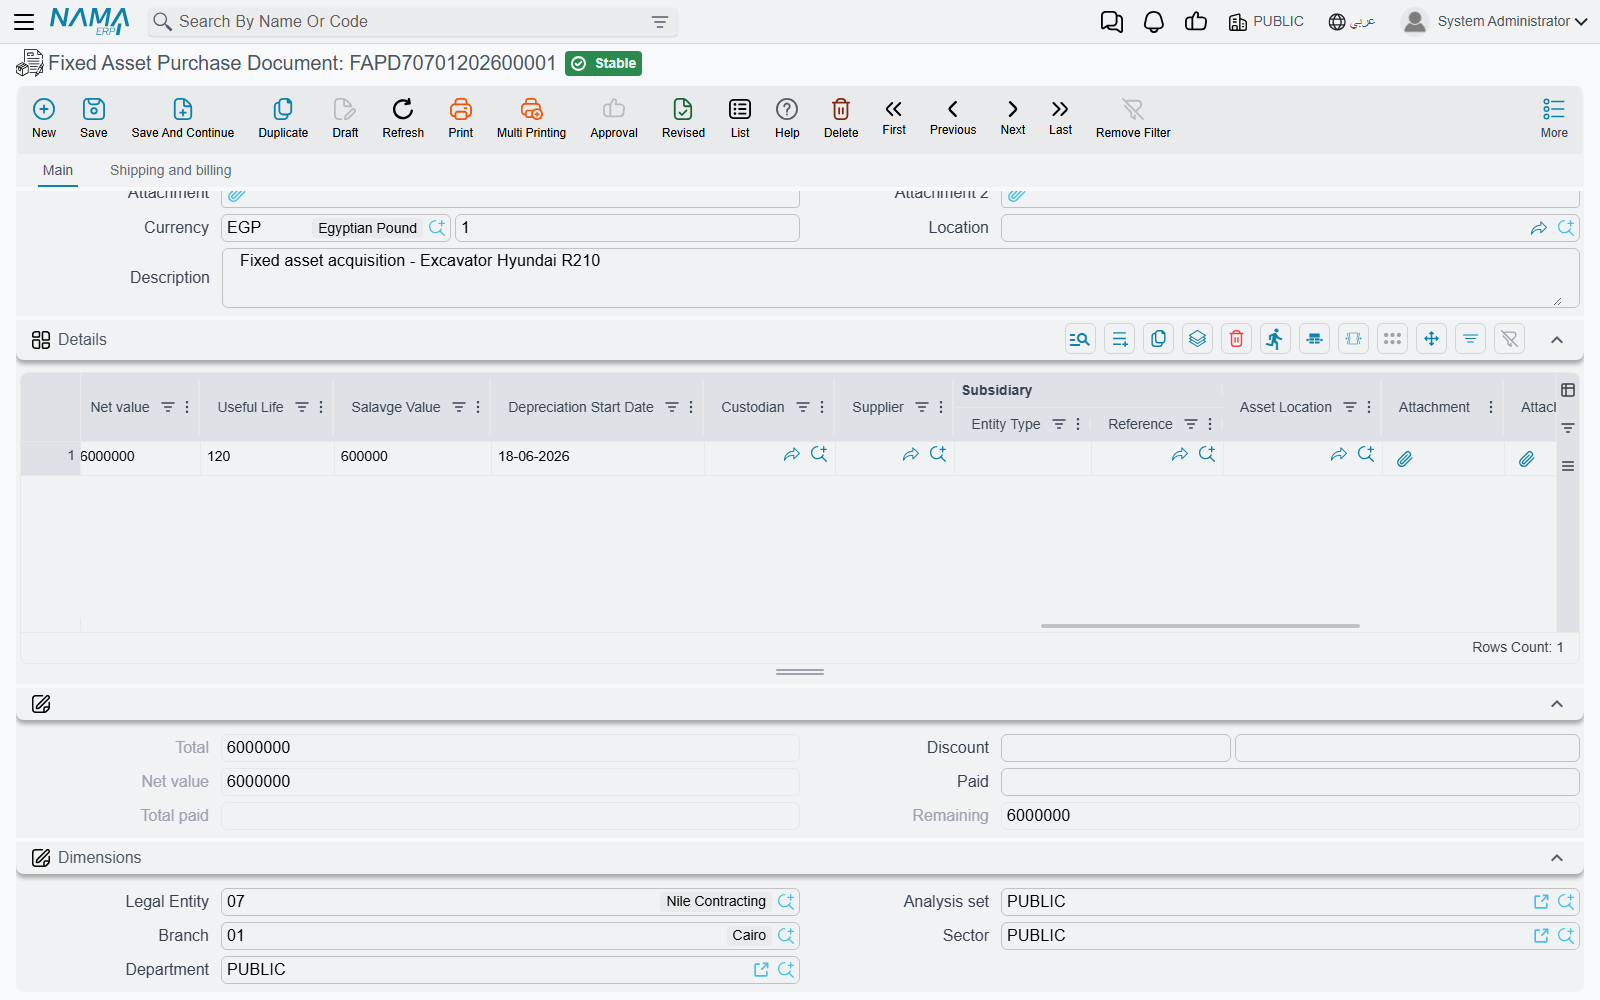Mark document as Revised
The image size is (1600, 1000).
coord(683,117)
